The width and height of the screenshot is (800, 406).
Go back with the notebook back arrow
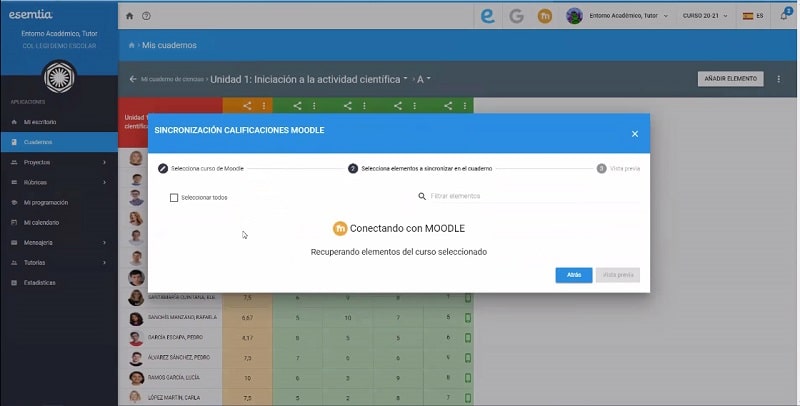(133, 79)
